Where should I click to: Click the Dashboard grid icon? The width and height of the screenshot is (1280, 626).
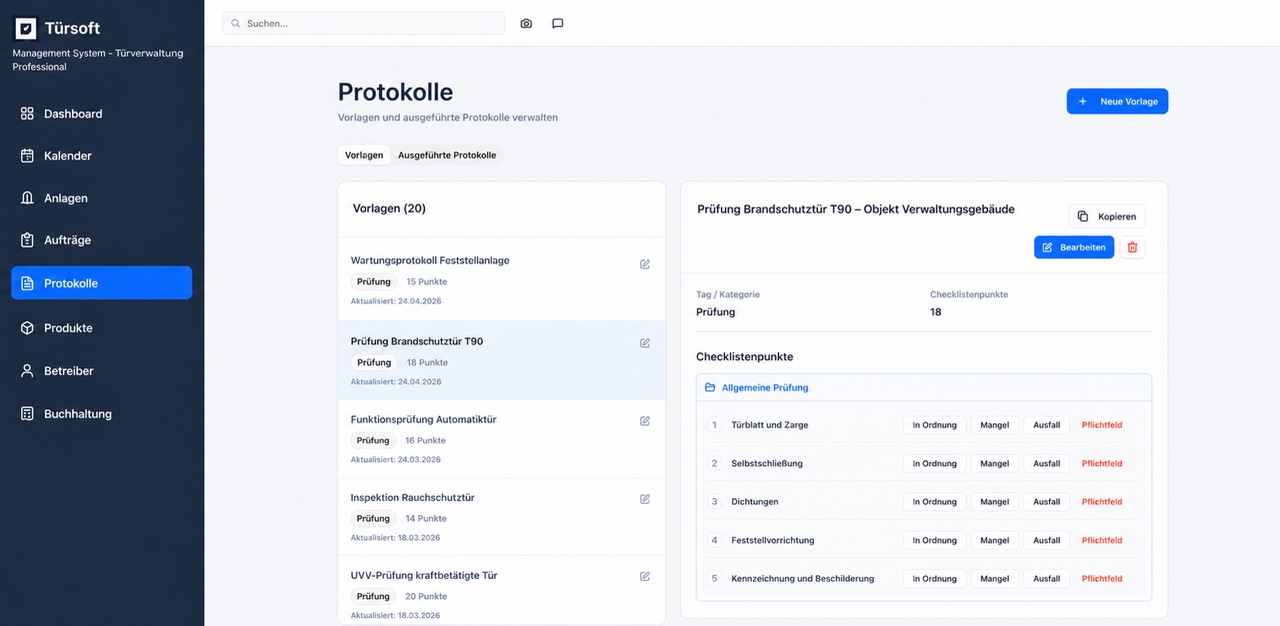[27, 114]
